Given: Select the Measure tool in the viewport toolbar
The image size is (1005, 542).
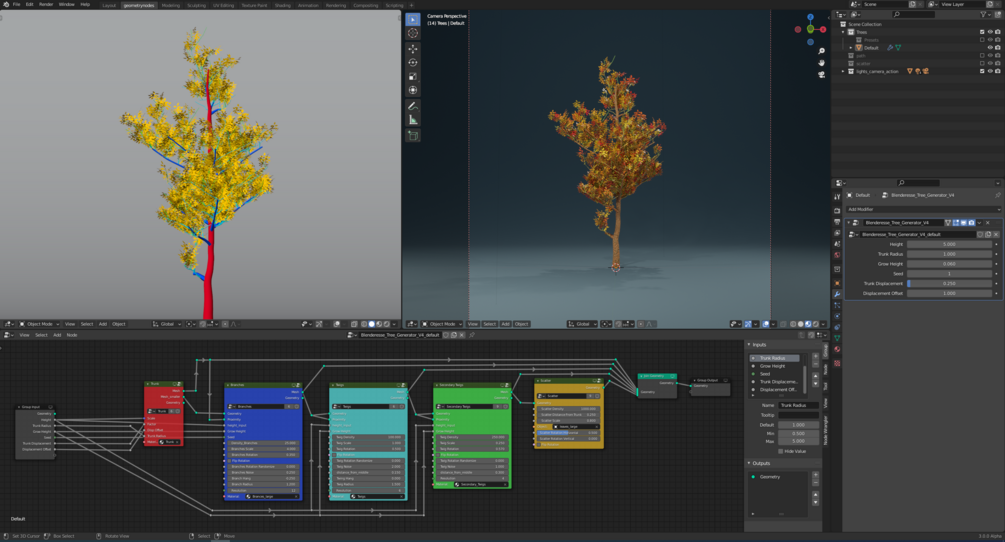Looking at the screenshot, I should (x=413, y=119).
